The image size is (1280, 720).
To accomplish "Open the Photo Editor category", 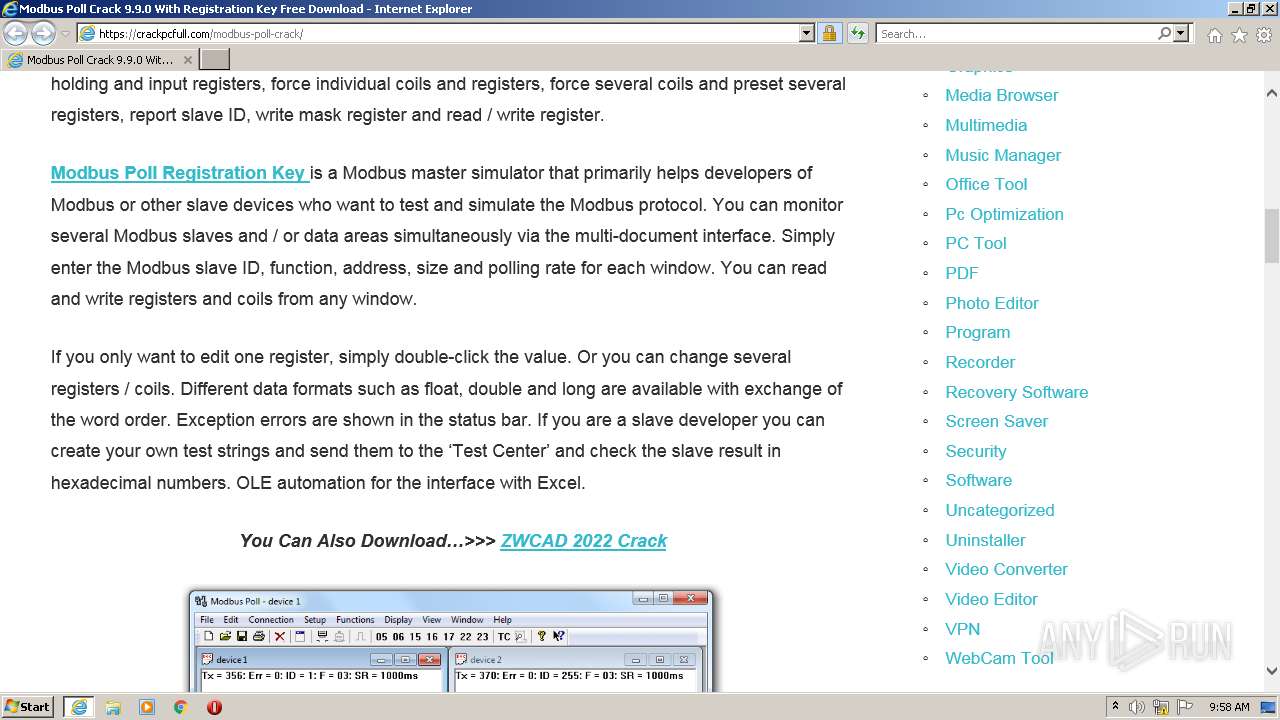I will point(992,303).
